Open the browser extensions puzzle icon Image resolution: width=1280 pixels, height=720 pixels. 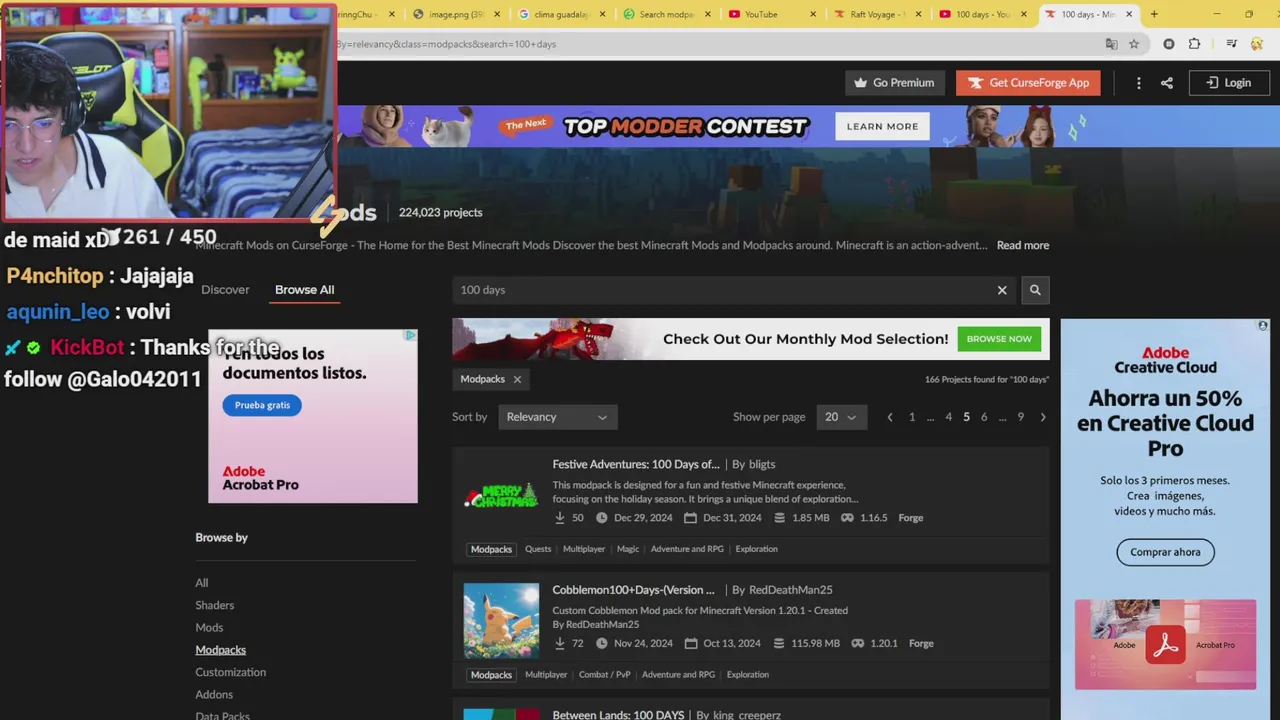(1194, 44)
